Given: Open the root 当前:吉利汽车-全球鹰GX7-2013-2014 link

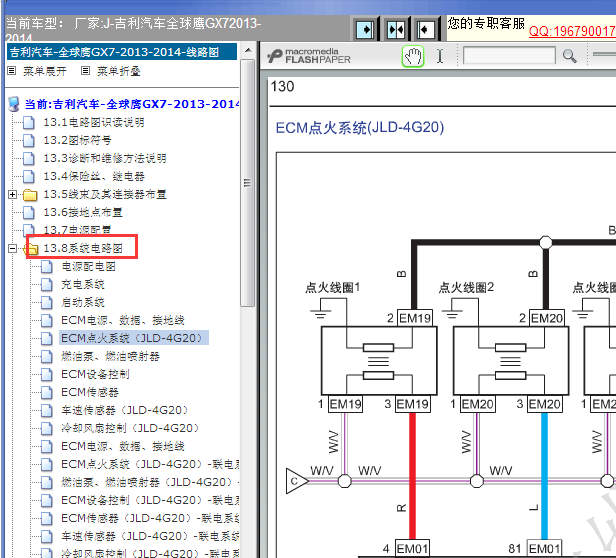Looking at the screenshot, I should [132, 104].
